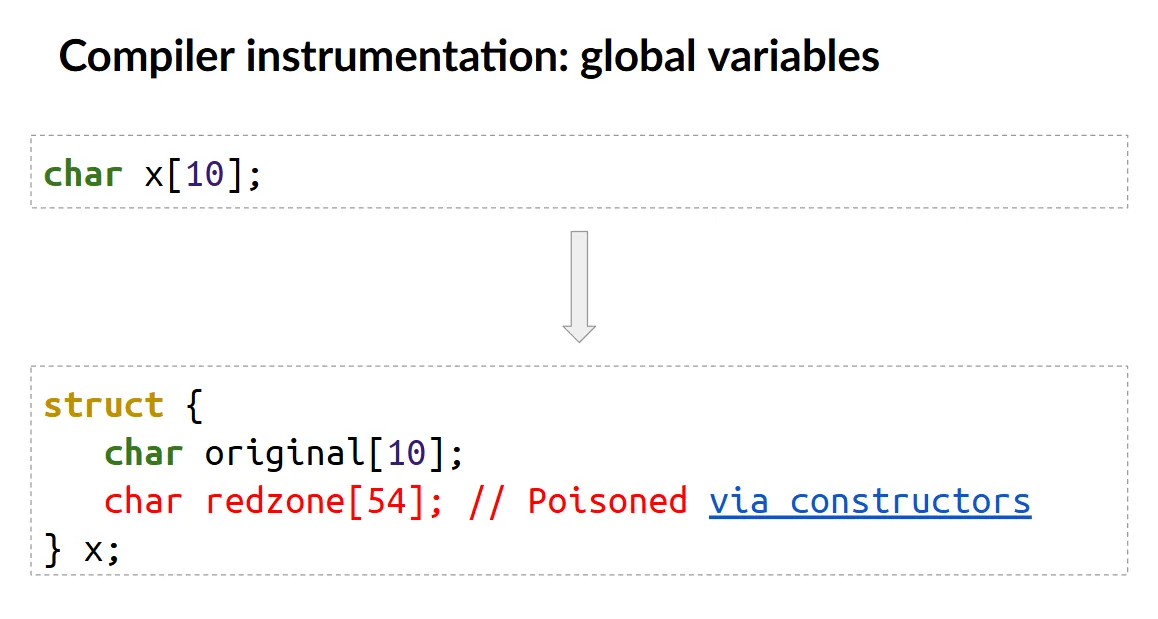Click the word "instrumentation" in the title
The height and width of the screenshot is (619, 1158).
coord(403,56)
